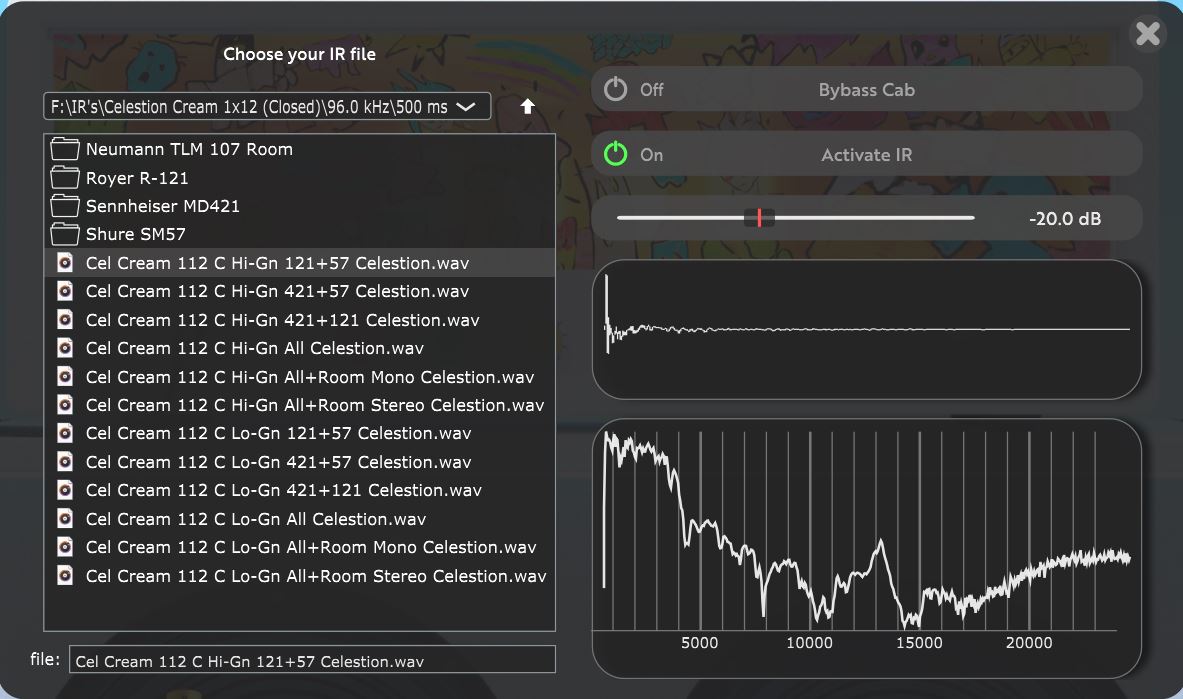This screenshot has height=699, width=1183.
Task: Click the Sennheiser MD421 folder icon
Action: pyautogui.click(x=65, y=205)
